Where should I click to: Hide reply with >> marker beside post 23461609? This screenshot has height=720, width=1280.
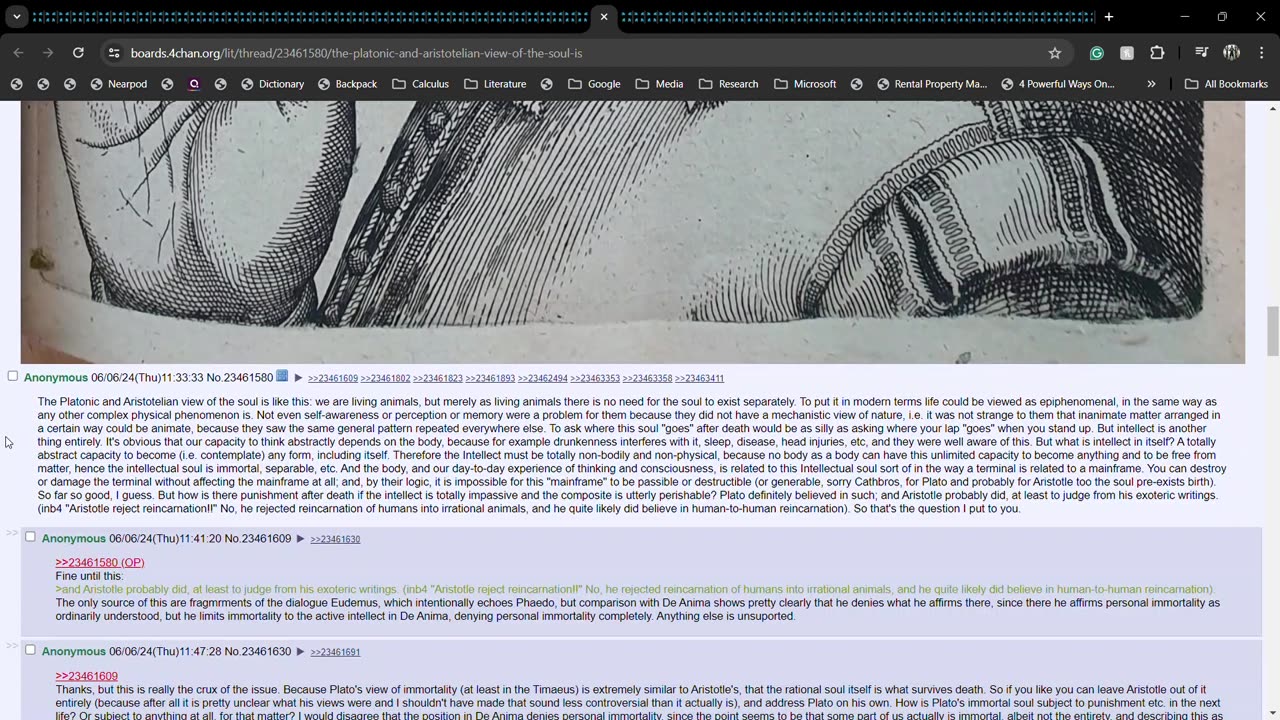coord(12,533)
